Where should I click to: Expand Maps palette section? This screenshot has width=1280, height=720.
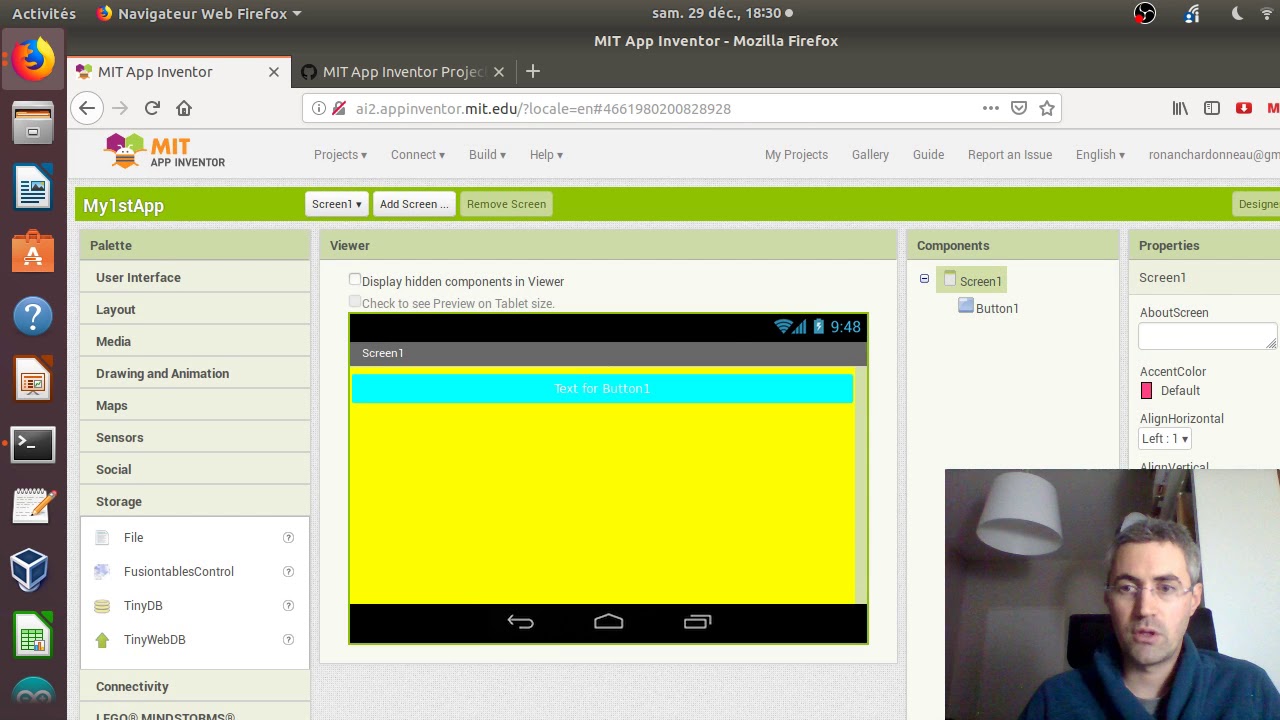195,406
